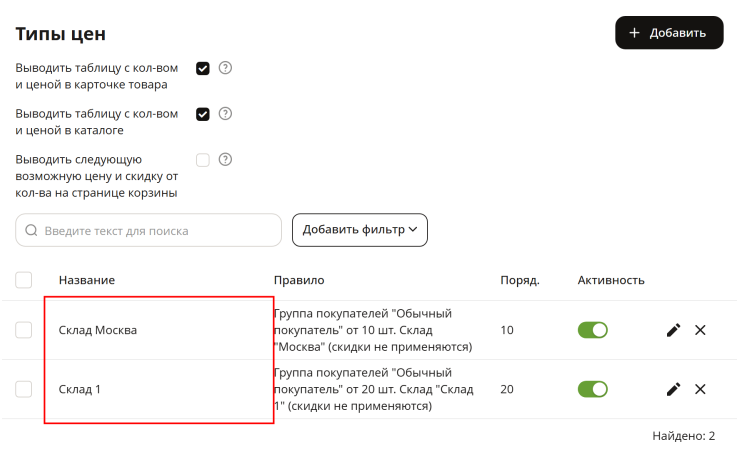Edit Склад 1 with pencil icon
Screen dimensions: 740x458
673,389
